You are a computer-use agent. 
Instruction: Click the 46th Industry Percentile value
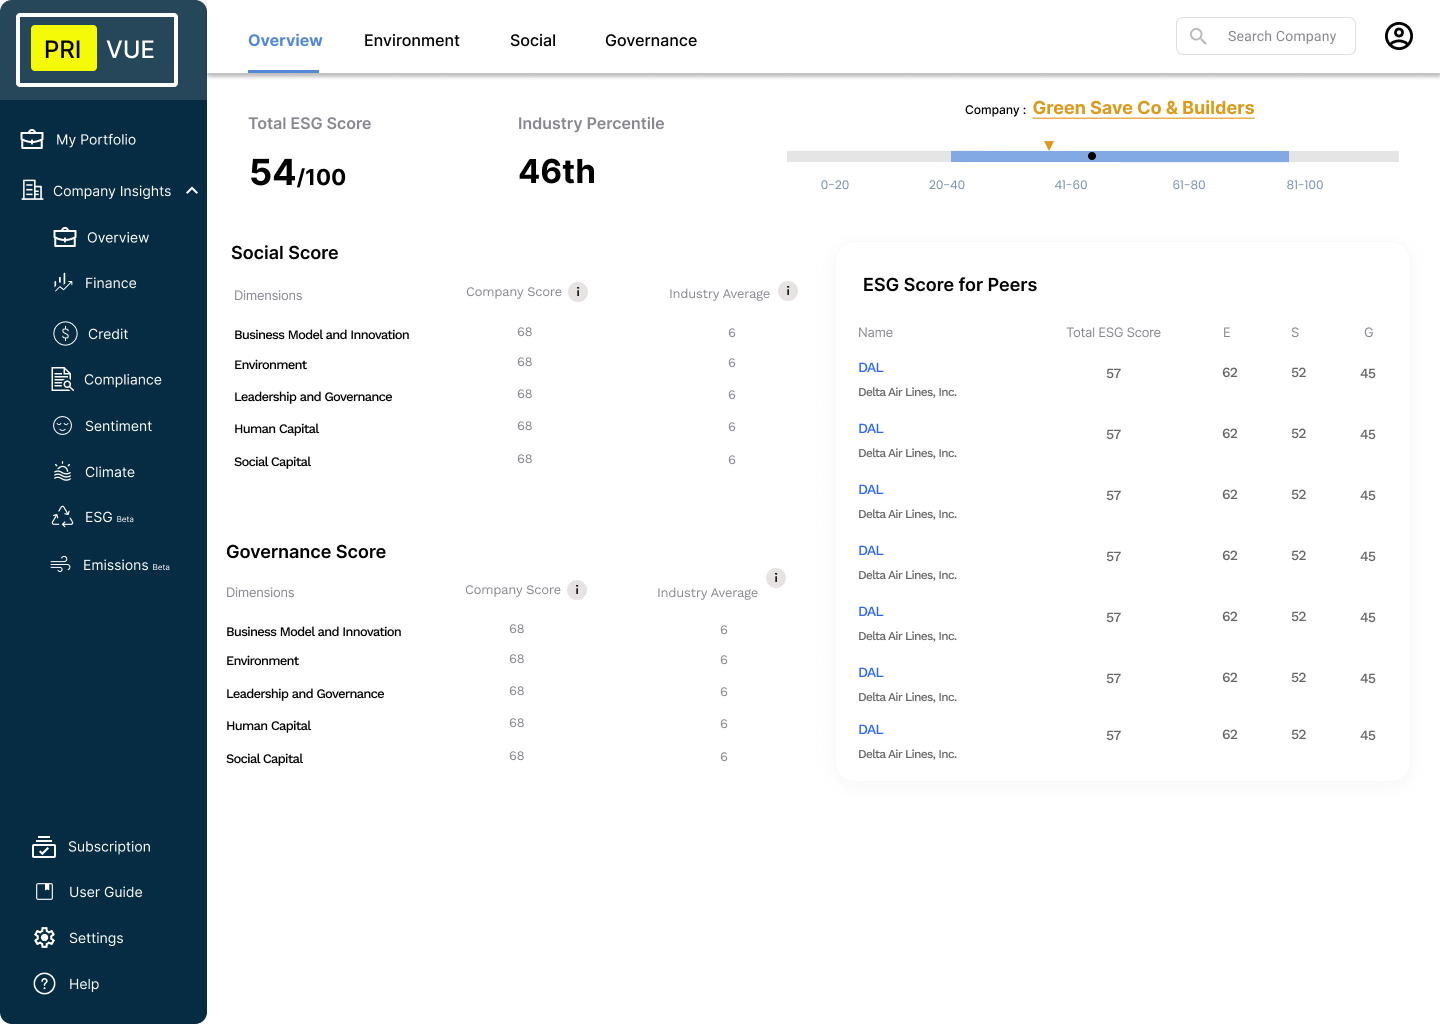(557, 172)
